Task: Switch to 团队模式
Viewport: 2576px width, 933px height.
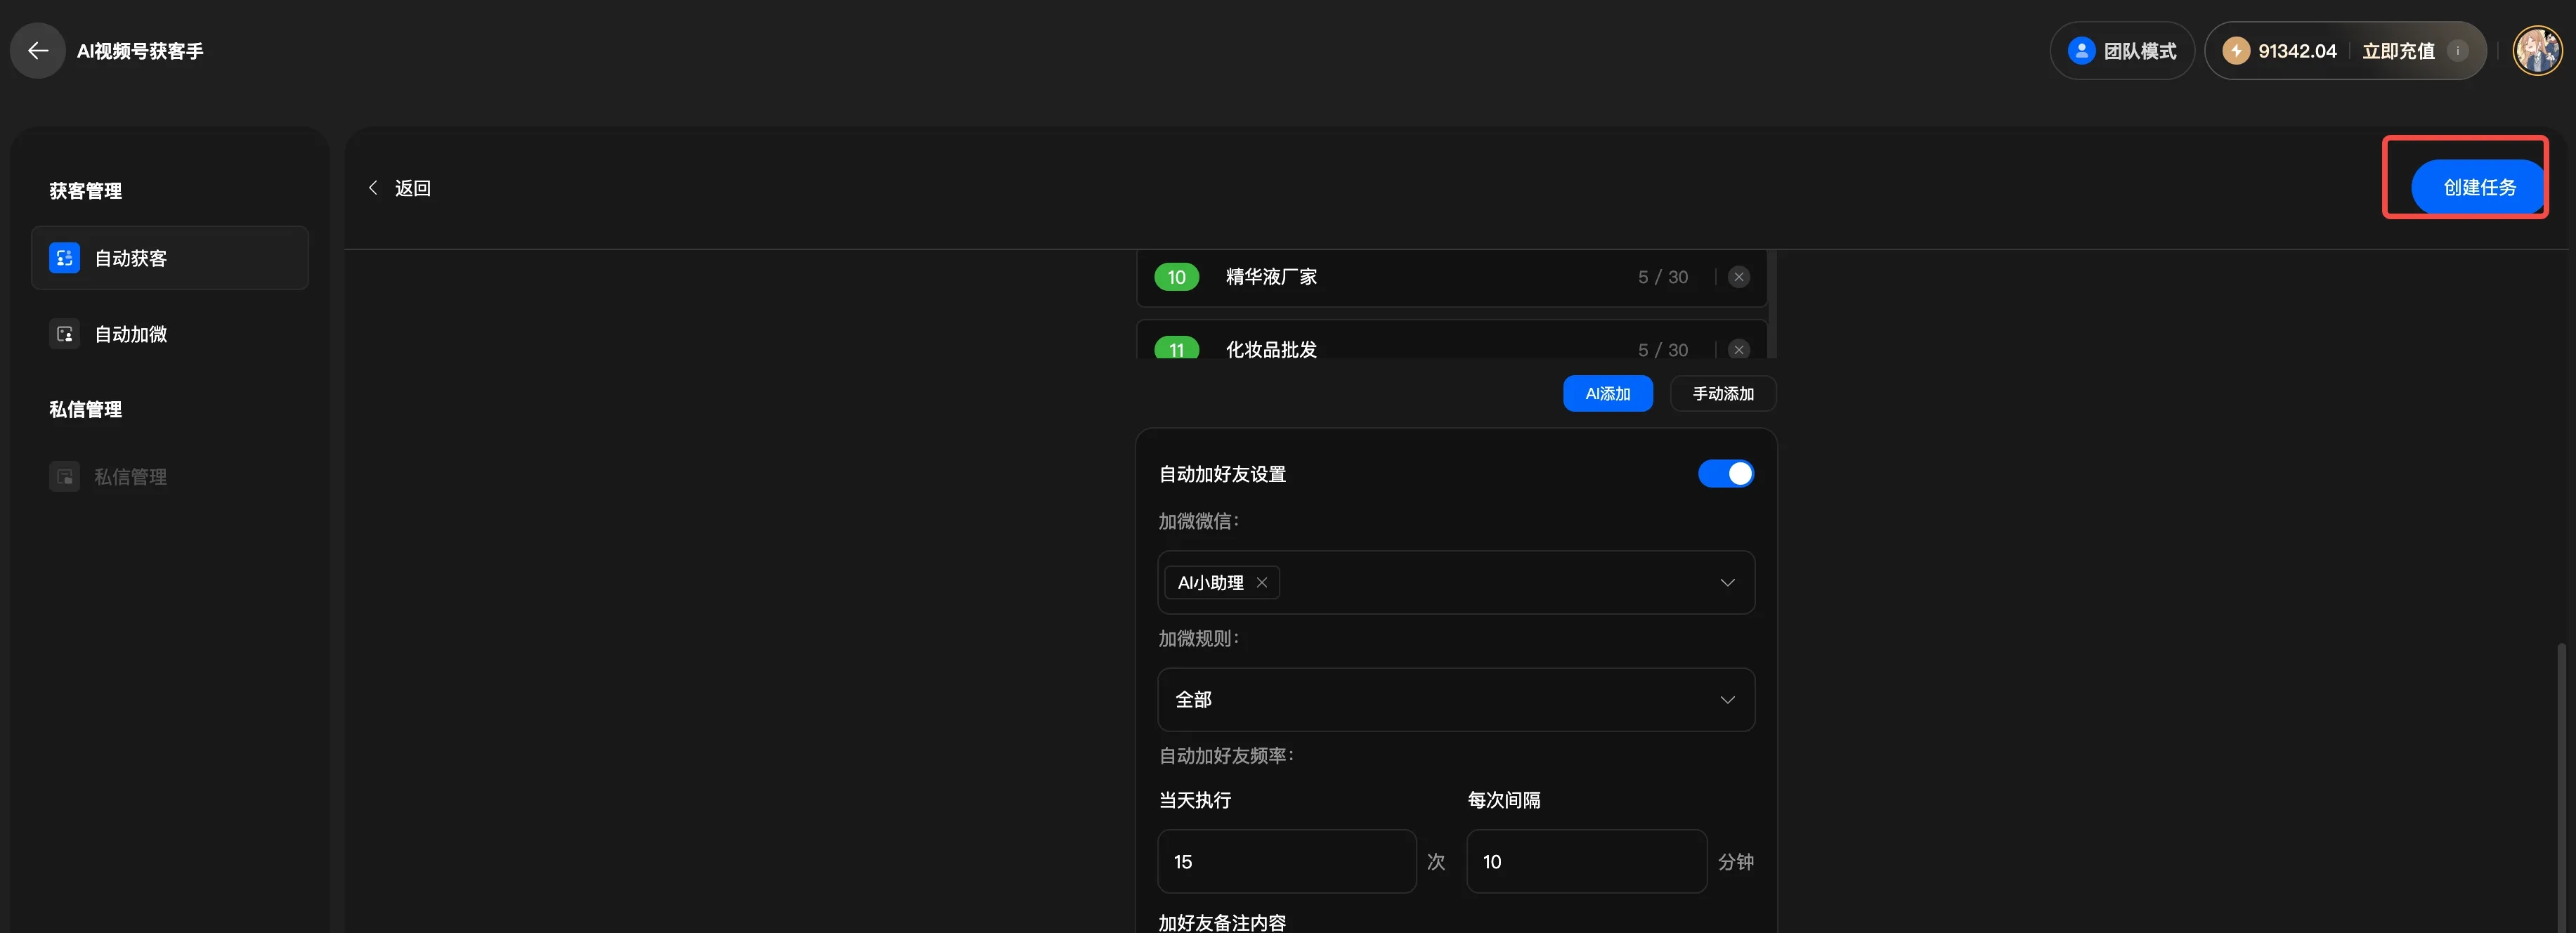Action: 2122,51
